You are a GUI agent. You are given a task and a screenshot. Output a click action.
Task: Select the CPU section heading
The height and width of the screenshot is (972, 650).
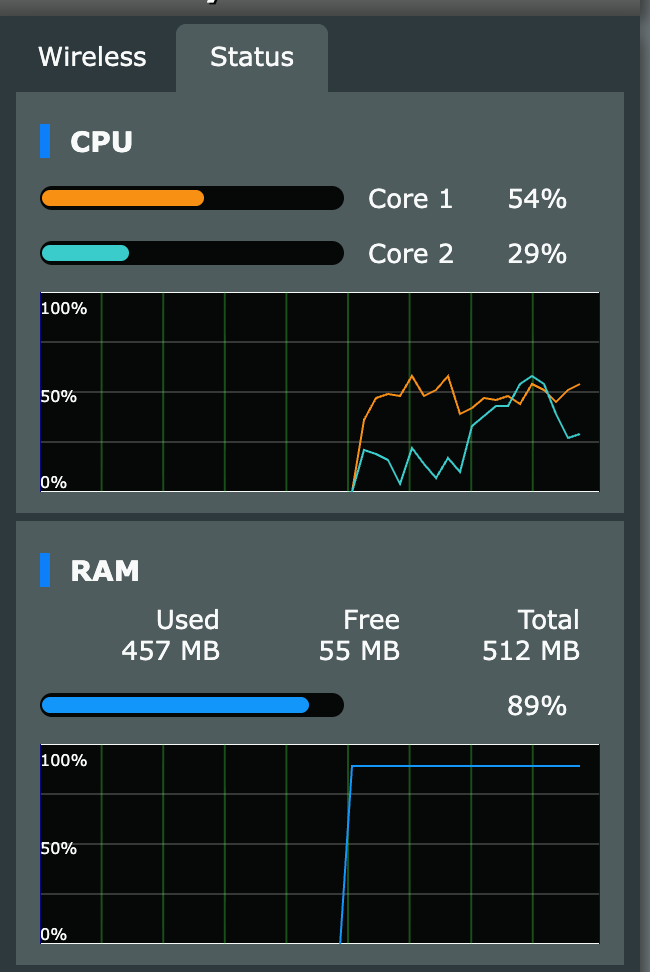point(100,143)
